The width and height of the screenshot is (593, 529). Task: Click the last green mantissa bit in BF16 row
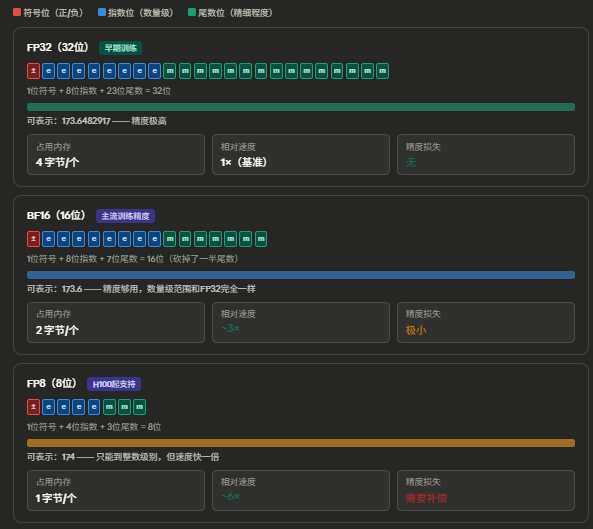tap(261, 239)
